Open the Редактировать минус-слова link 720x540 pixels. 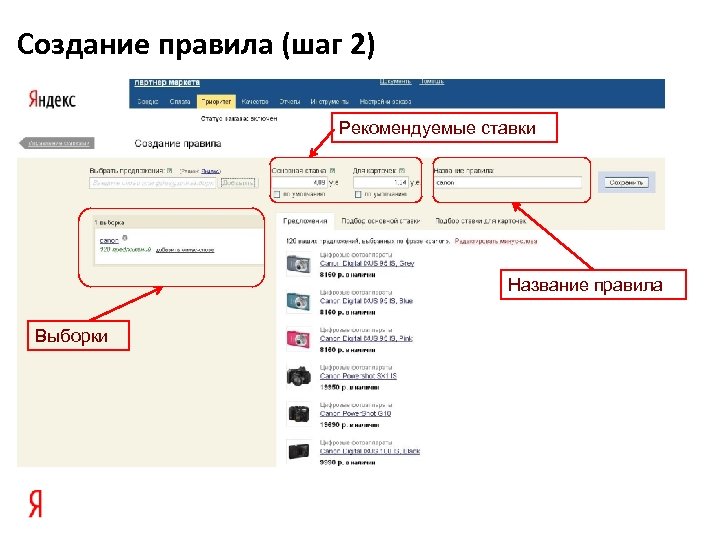coord(496,241)
